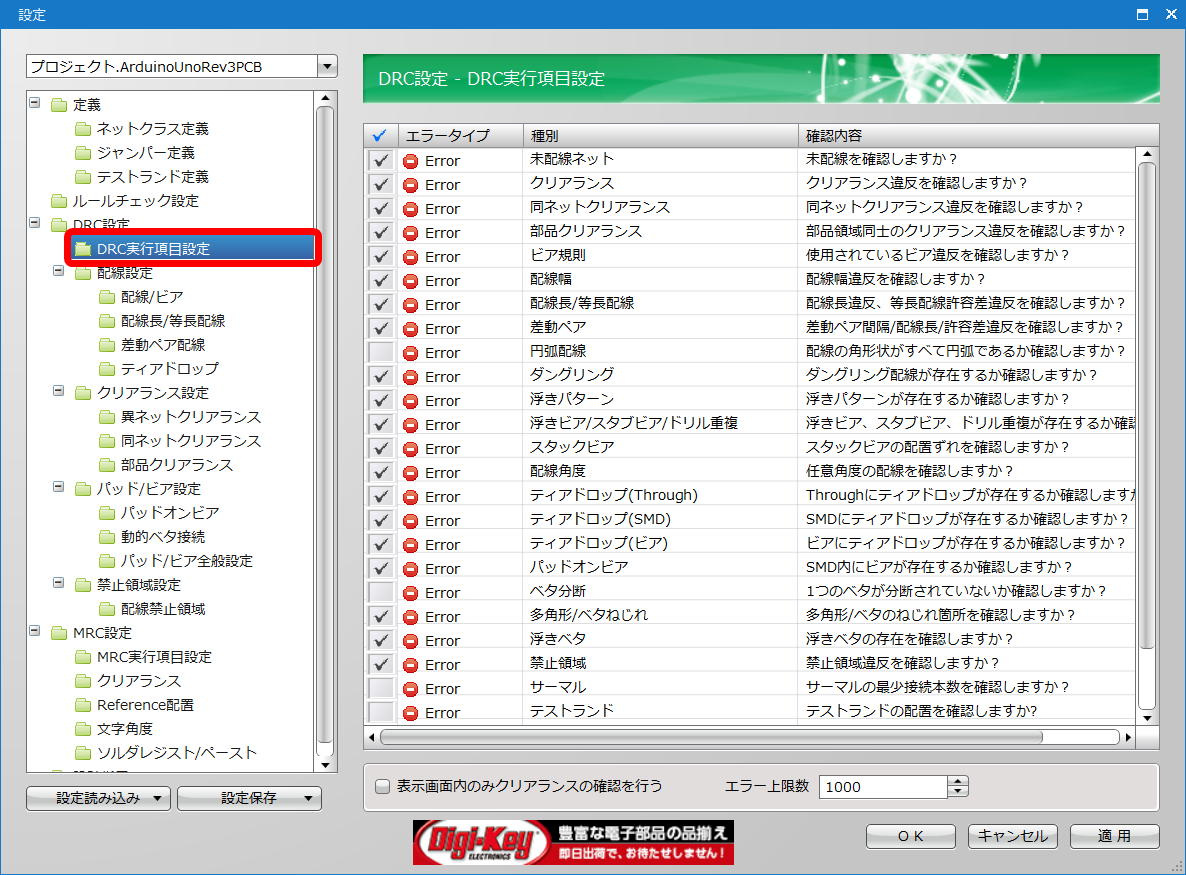
Task: Collapse the MRC設定 tree node
Action: click(x=35, y=632)
